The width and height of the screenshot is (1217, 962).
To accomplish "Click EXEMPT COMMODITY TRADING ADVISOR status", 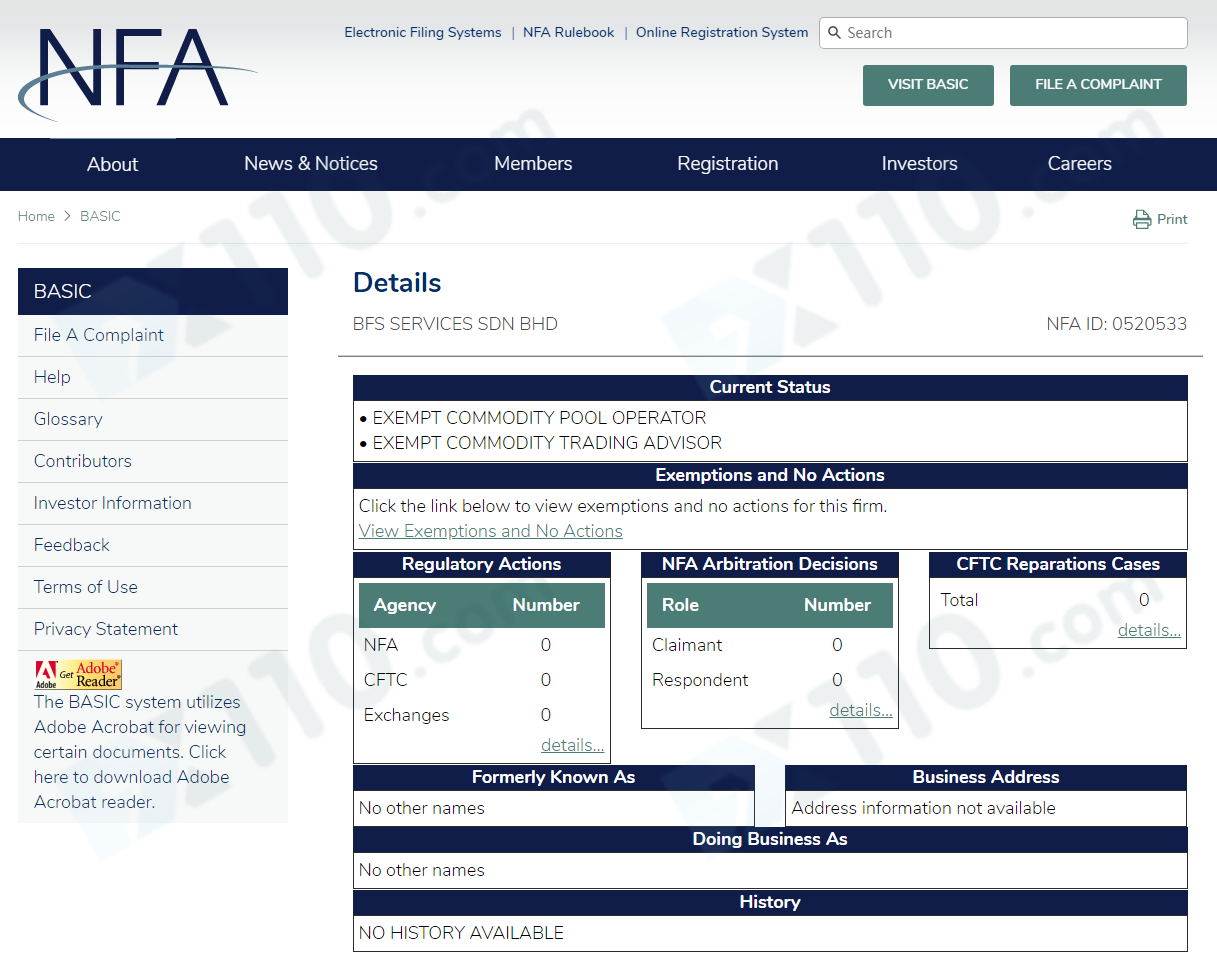I will tap(547, 443).
